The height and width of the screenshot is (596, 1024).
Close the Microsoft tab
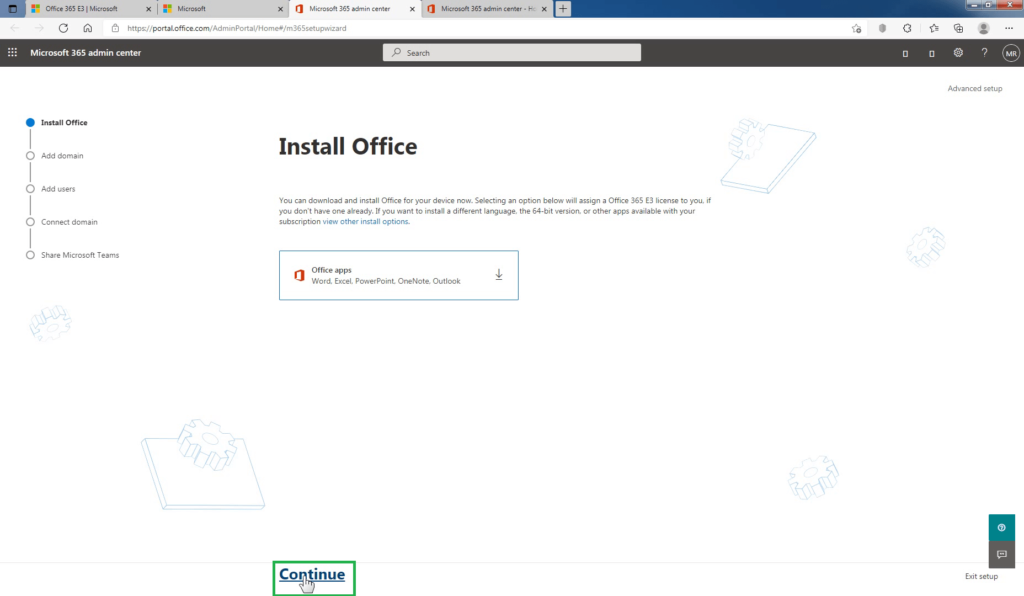(280, 9)
